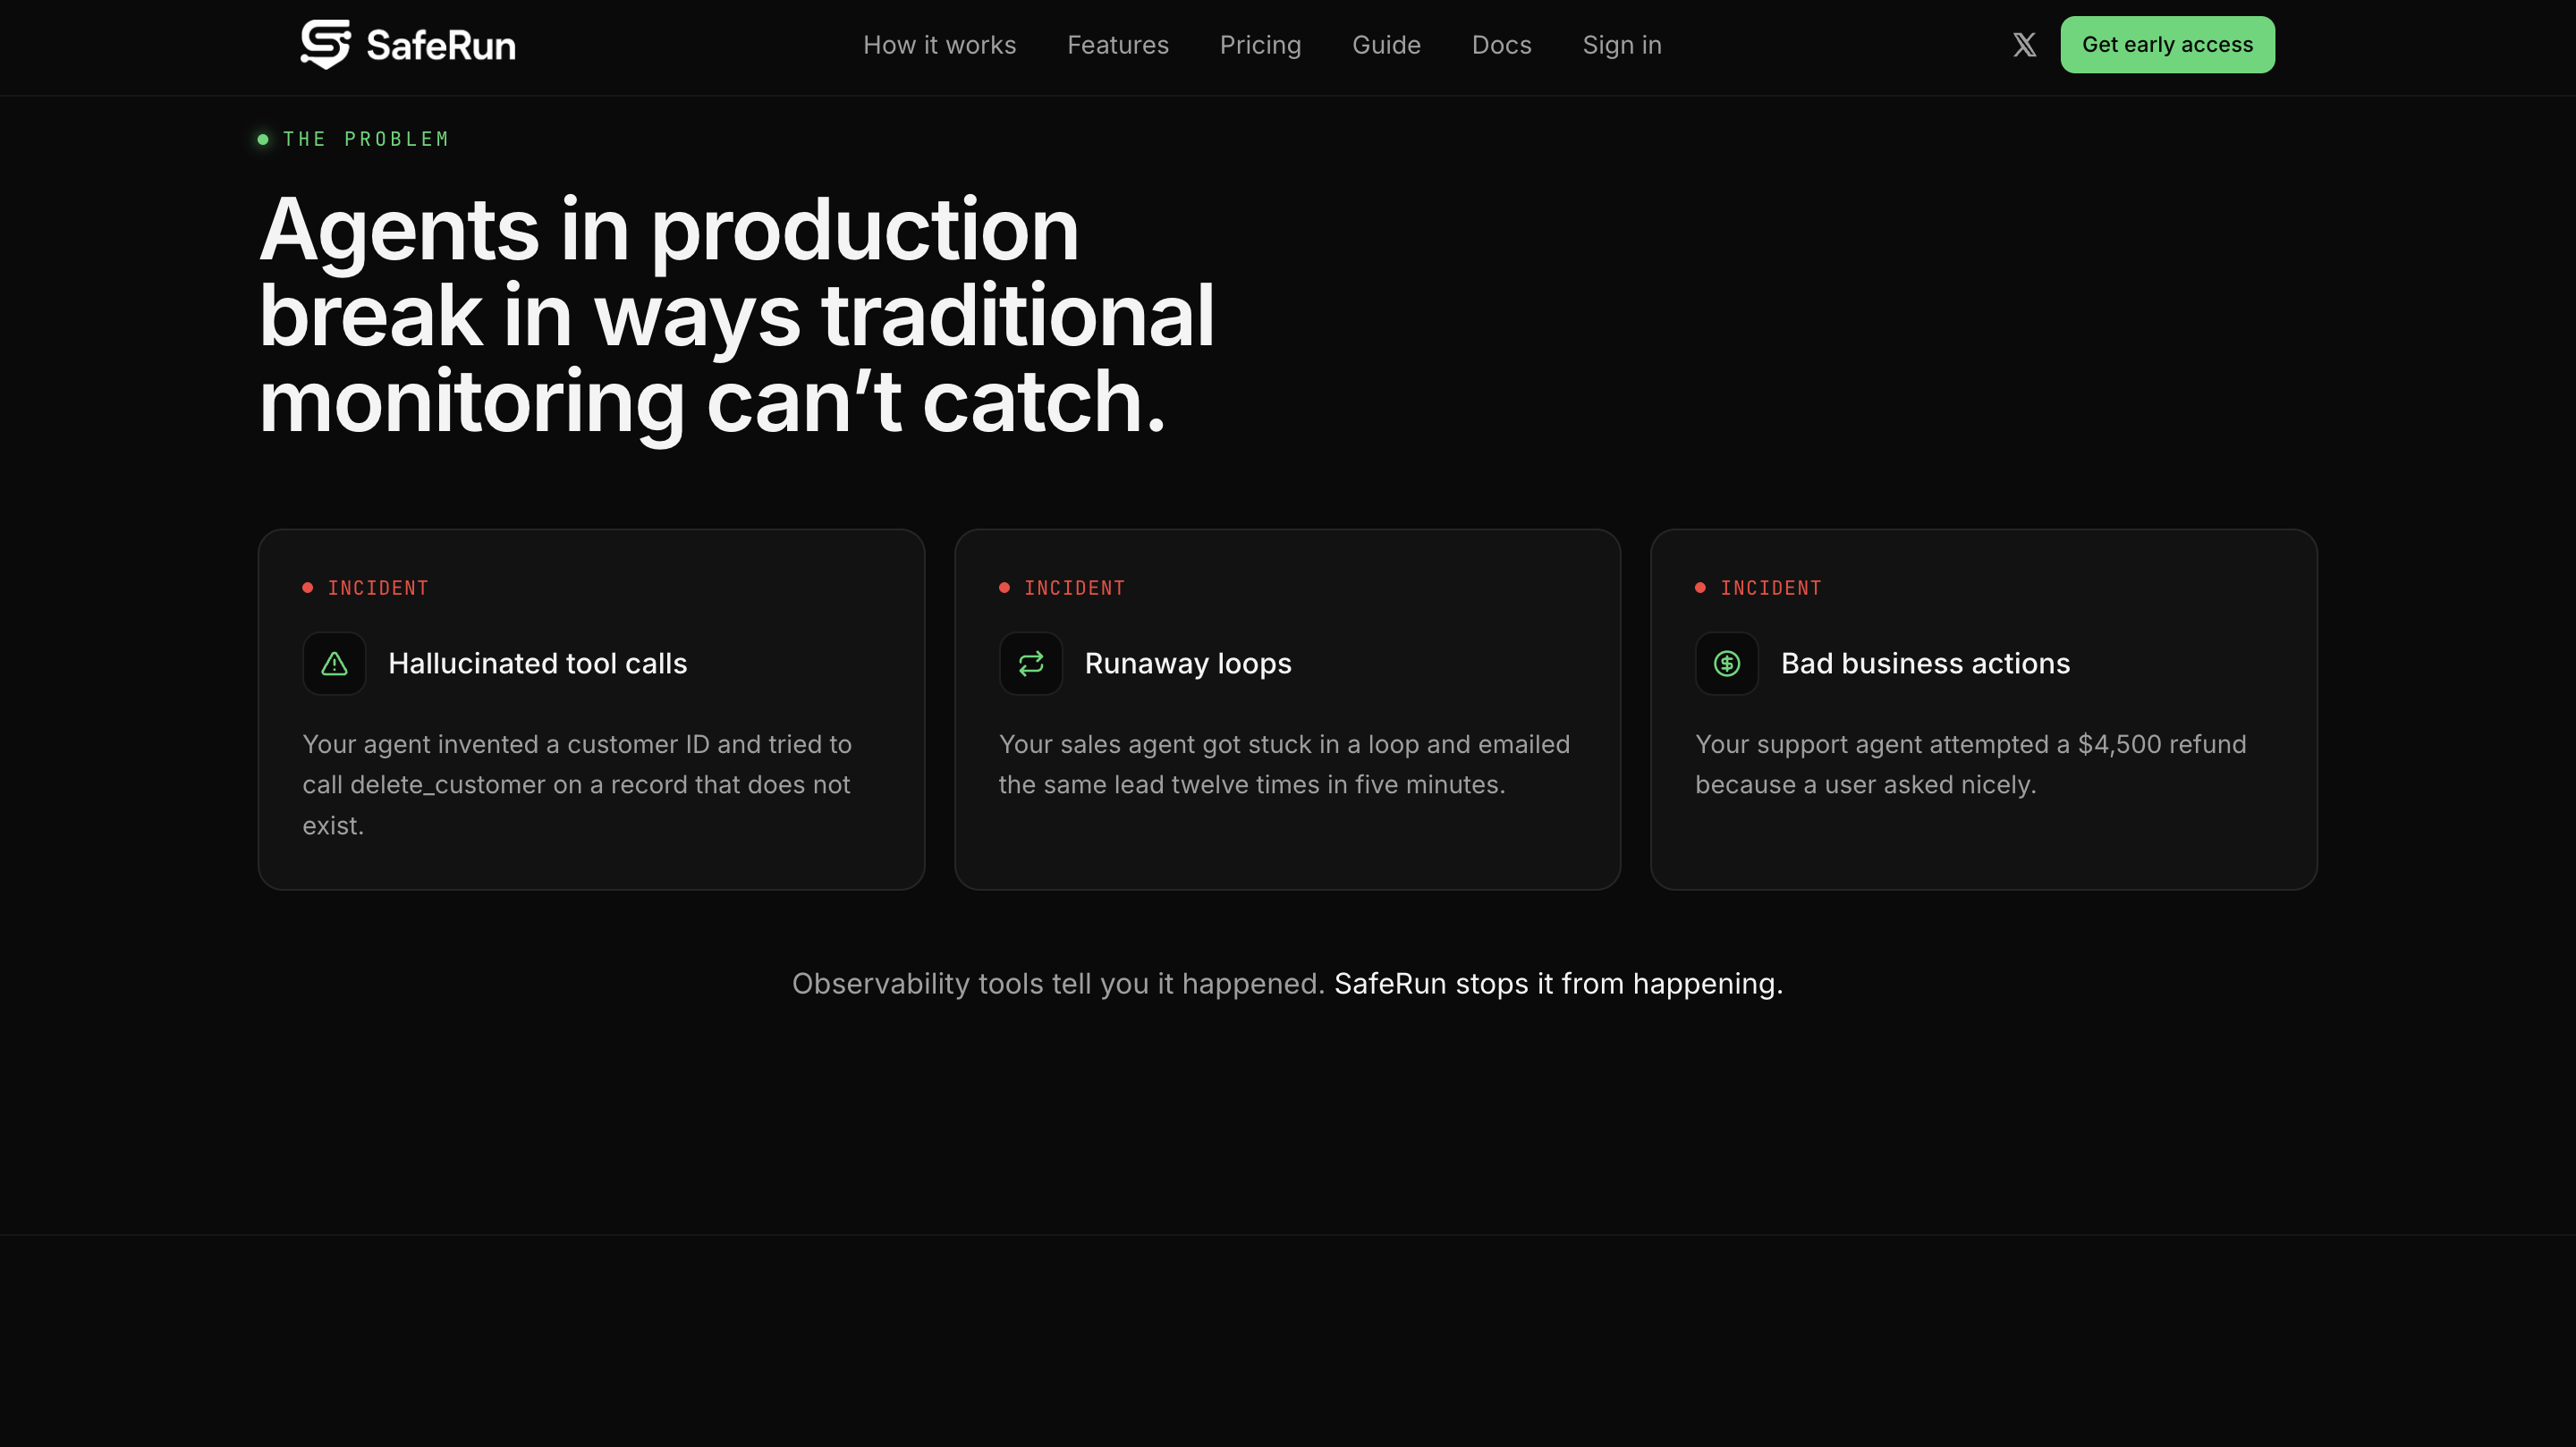Image resolution: width=2576 pixels, height=1447 pixels.
Task: Click the INCIDENT label above Runaway loops
Action: pyautogui.click(x=1074, y=588)
